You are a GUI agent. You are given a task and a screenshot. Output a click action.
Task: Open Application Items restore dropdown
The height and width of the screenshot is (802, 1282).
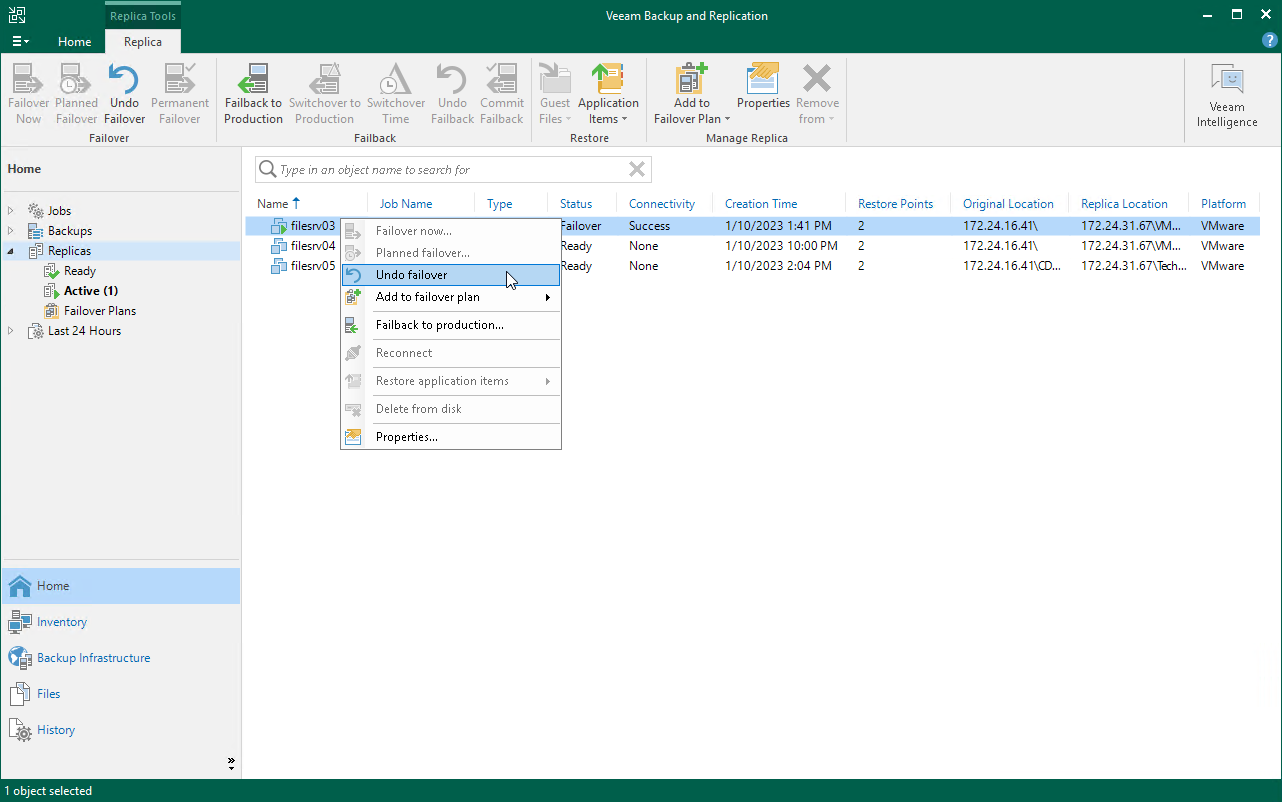(608, 94)
